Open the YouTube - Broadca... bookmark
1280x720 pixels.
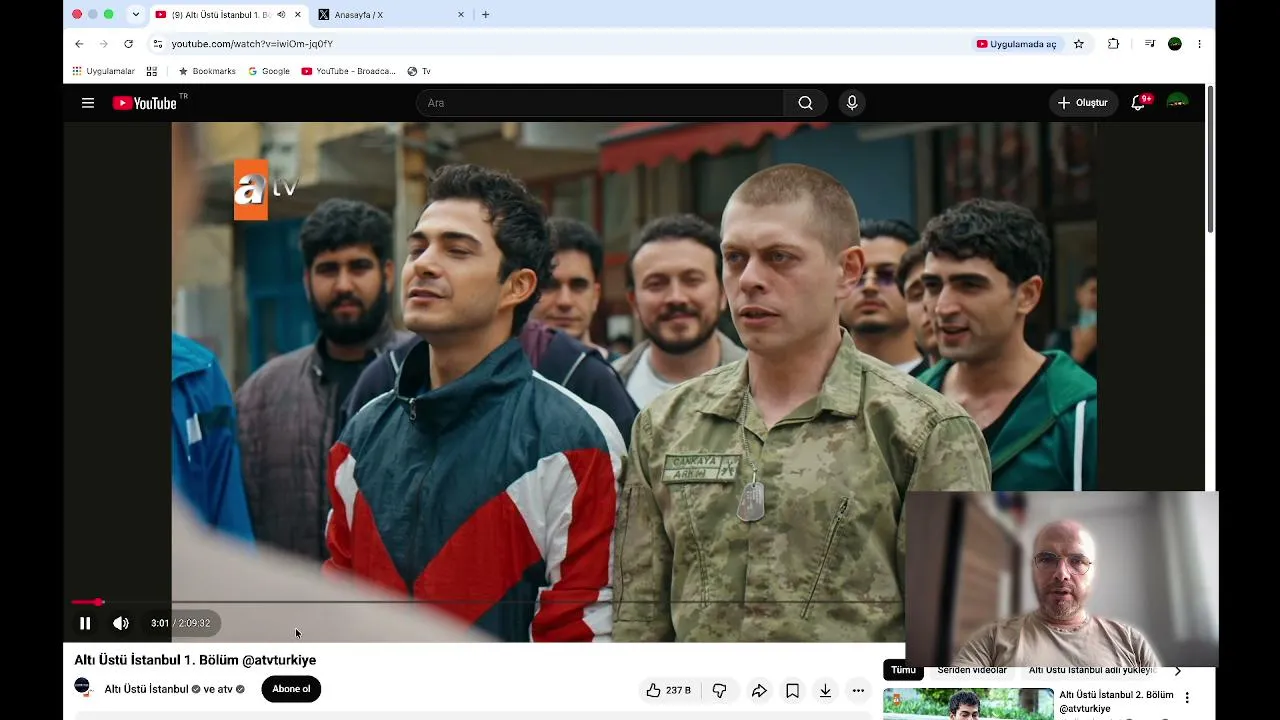(349, 71)
